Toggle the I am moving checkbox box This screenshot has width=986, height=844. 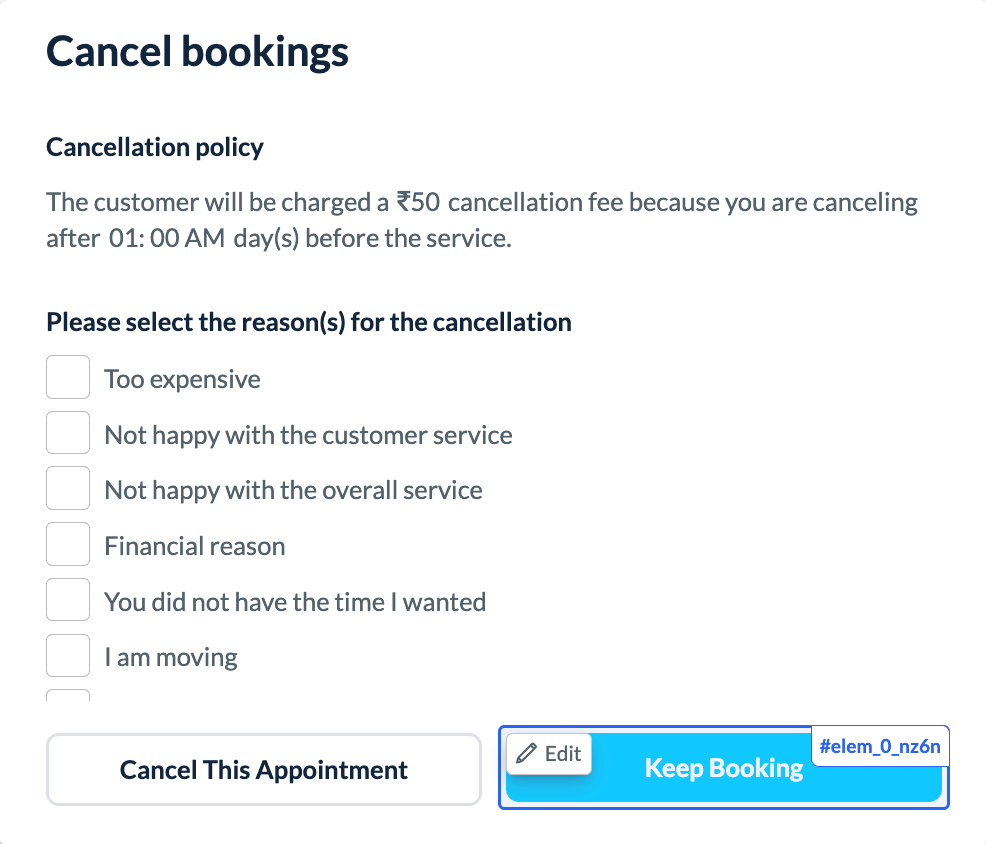point(68,656)
